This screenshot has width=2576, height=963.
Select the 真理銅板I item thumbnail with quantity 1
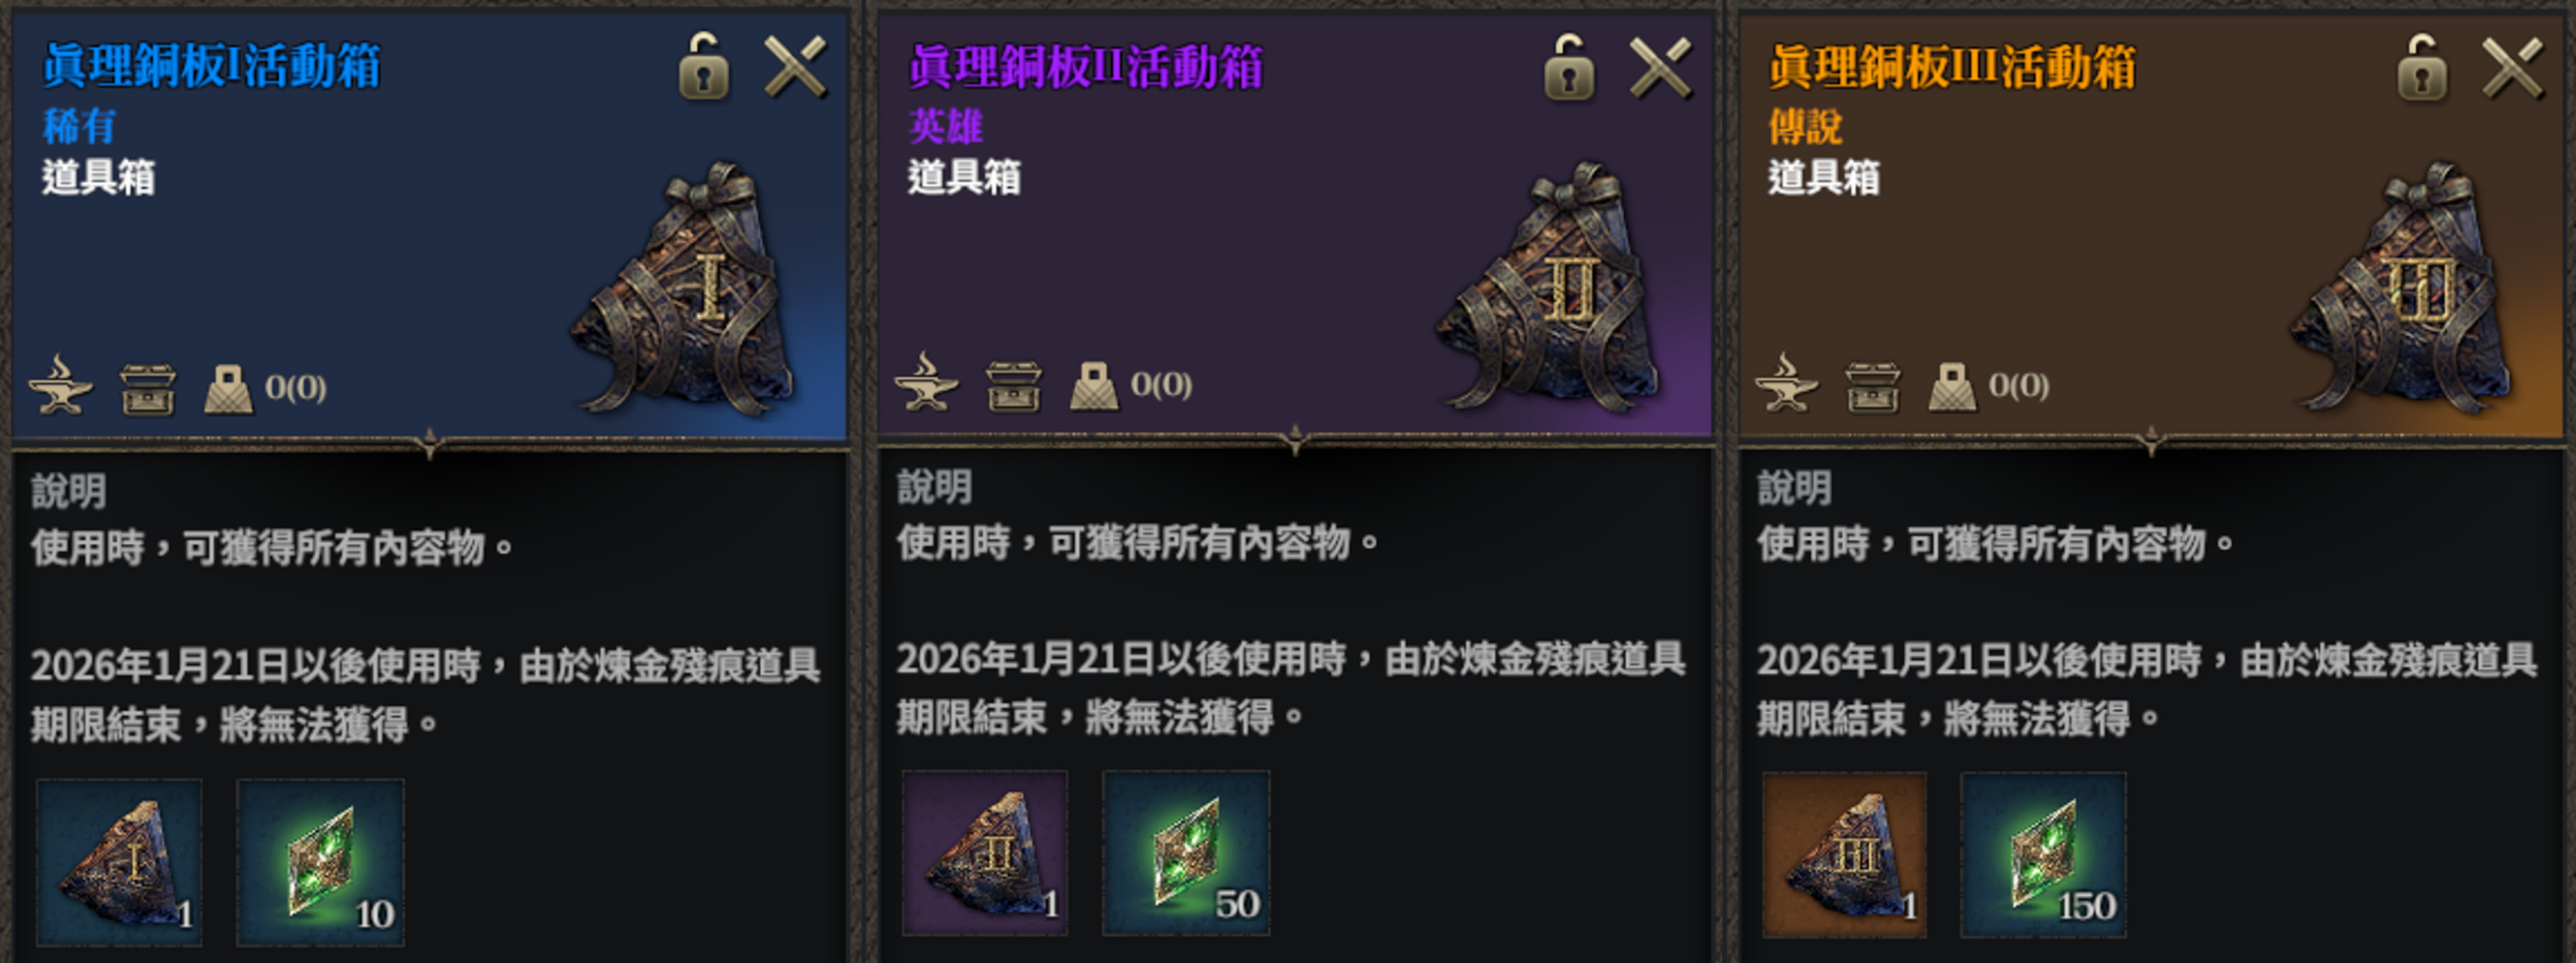pos(119,862)
